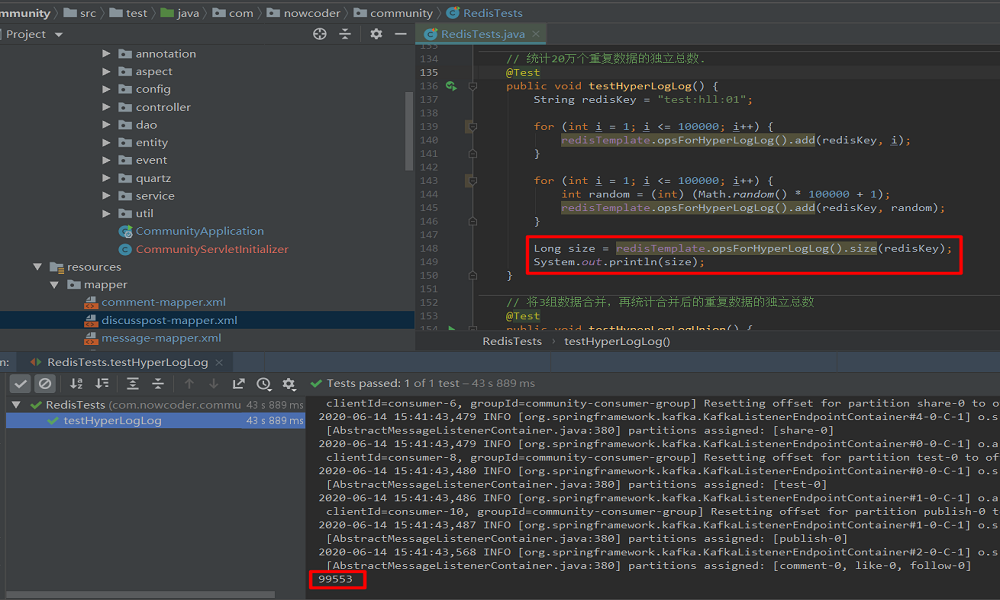This screenshot has height=600, width=1000.
Task: Expand the config package
Action: 107,89
